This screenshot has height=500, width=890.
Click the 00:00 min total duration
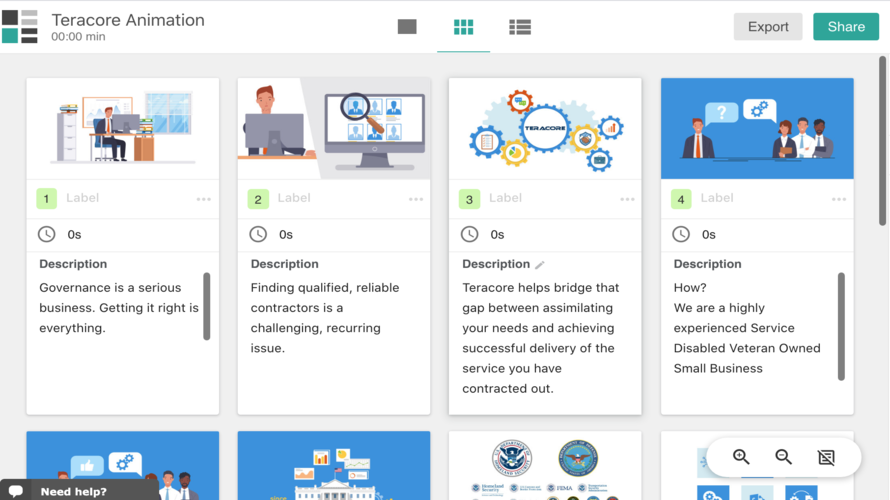(x=78, y=37)
